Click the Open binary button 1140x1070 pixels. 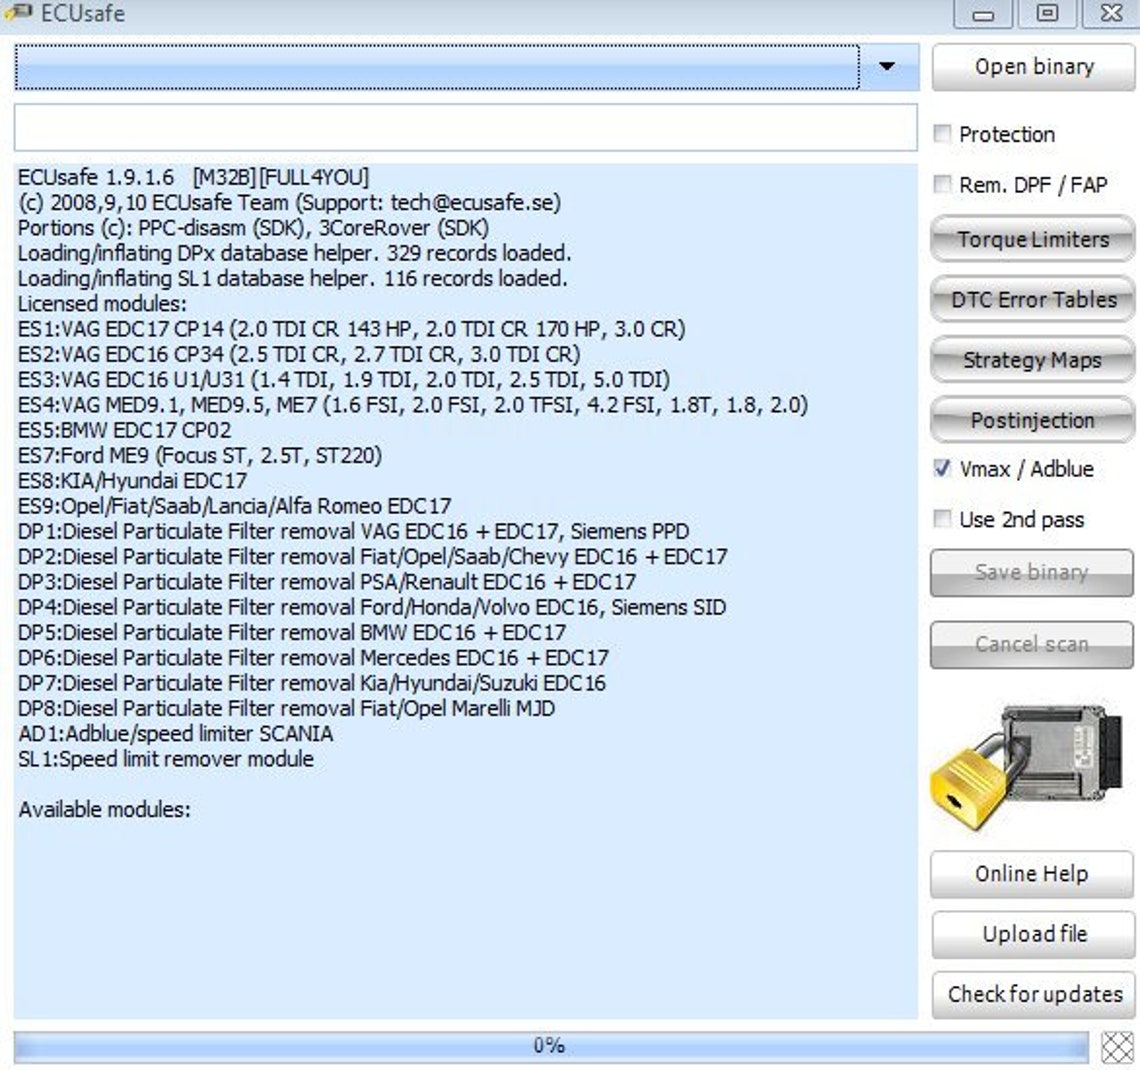(1031, 66)
